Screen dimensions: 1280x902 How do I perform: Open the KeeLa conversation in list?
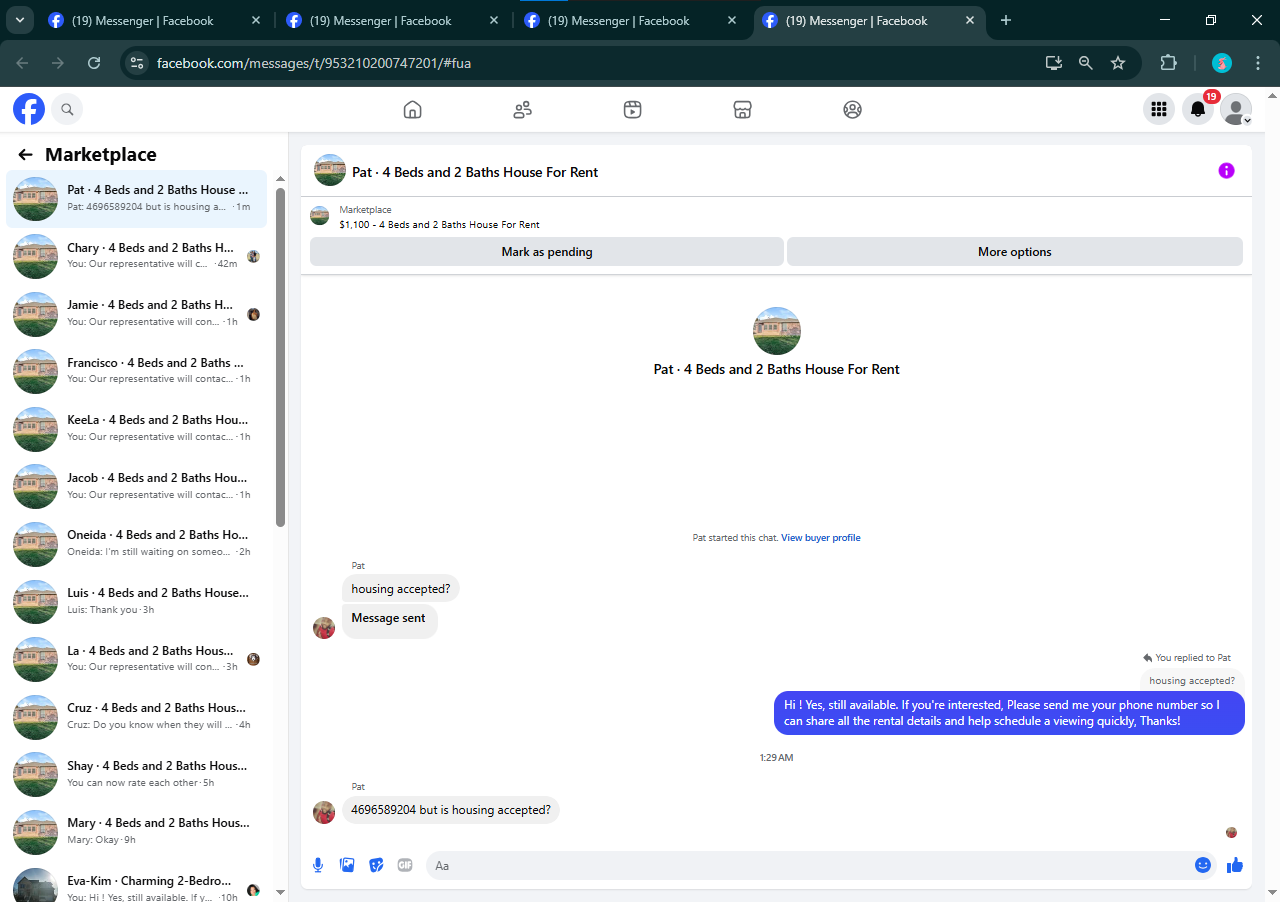click(x=137, y=428)
